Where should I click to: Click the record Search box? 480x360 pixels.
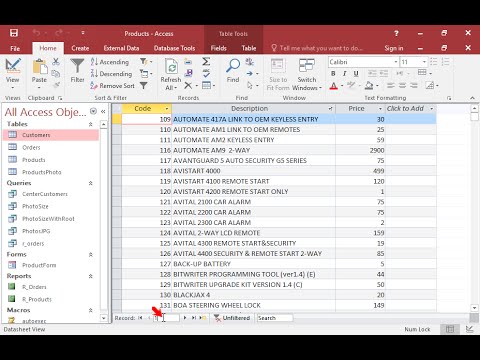275,318
